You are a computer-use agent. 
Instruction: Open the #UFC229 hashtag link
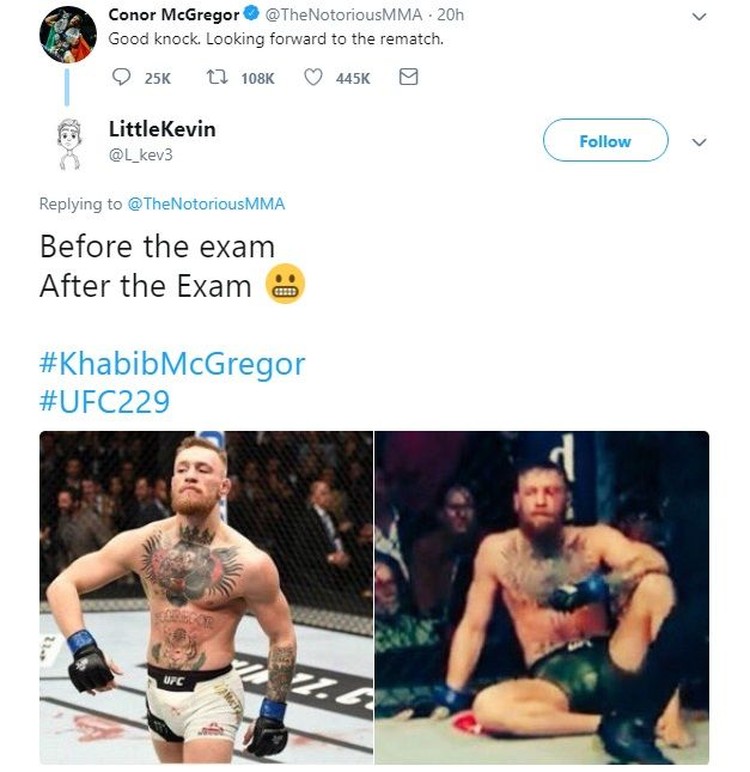(105, 401)
